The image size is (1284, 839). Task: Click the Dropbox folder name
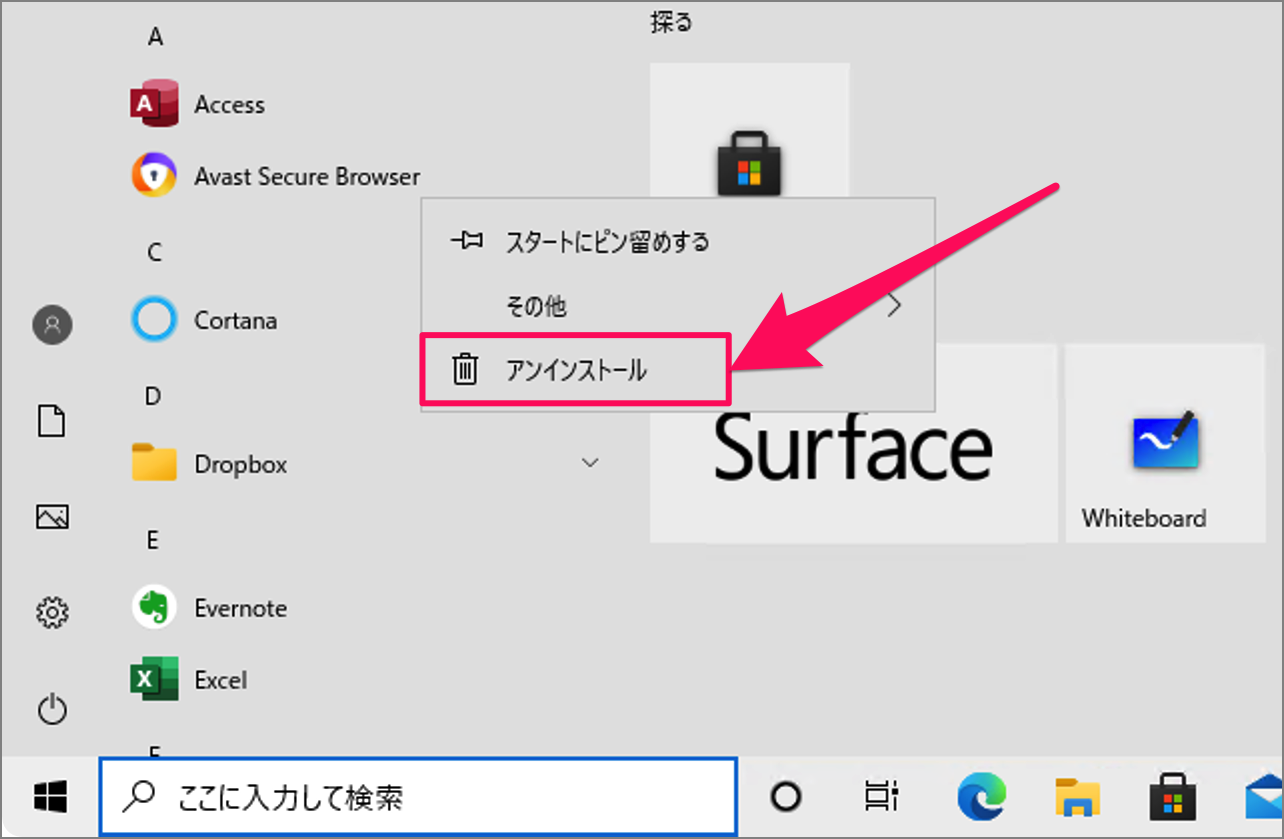coord(241,465)
